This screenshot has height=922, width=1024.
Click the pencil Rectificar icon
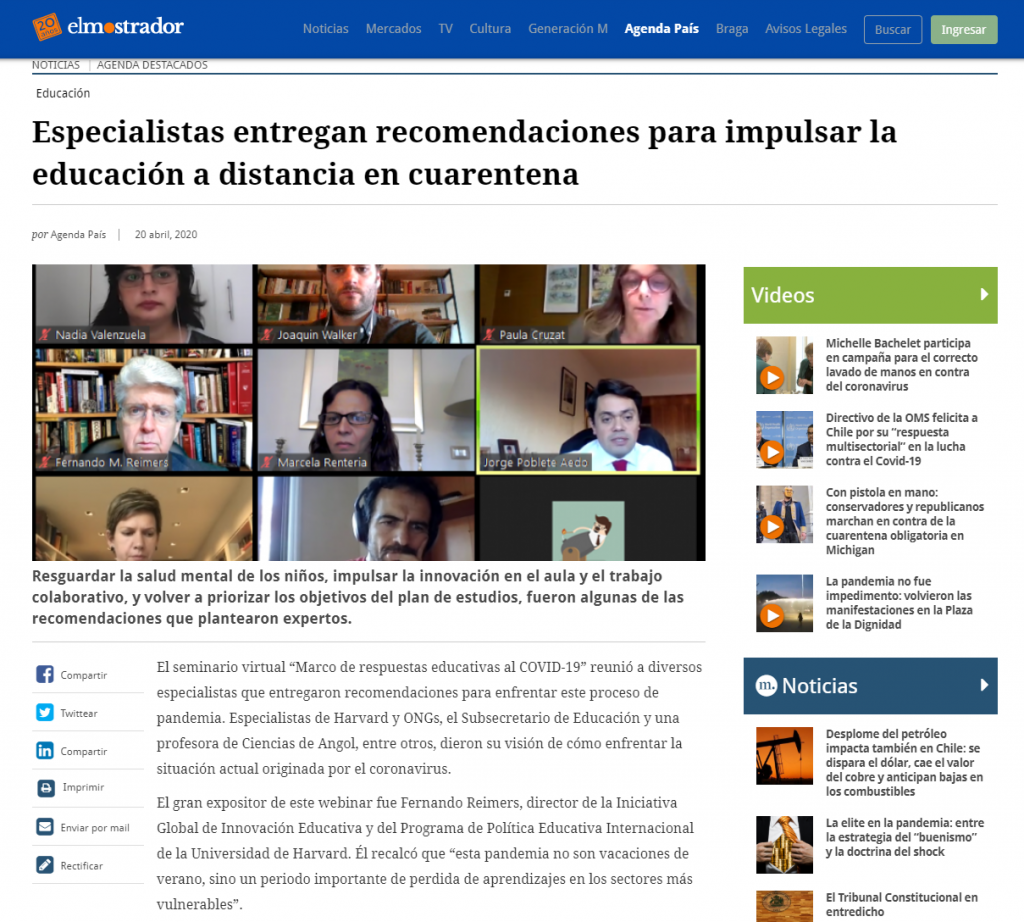pyautogui.click(x=44, y=865)
